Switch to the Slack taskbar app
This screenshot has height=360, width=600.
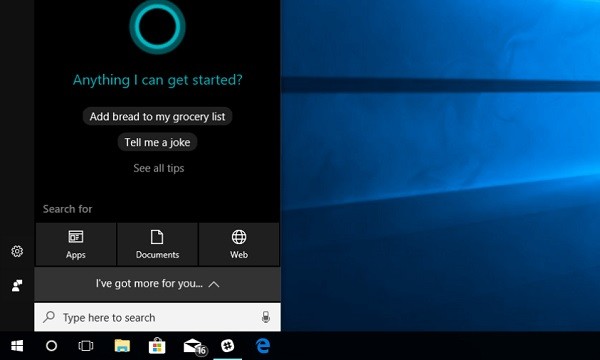point(228,346)
